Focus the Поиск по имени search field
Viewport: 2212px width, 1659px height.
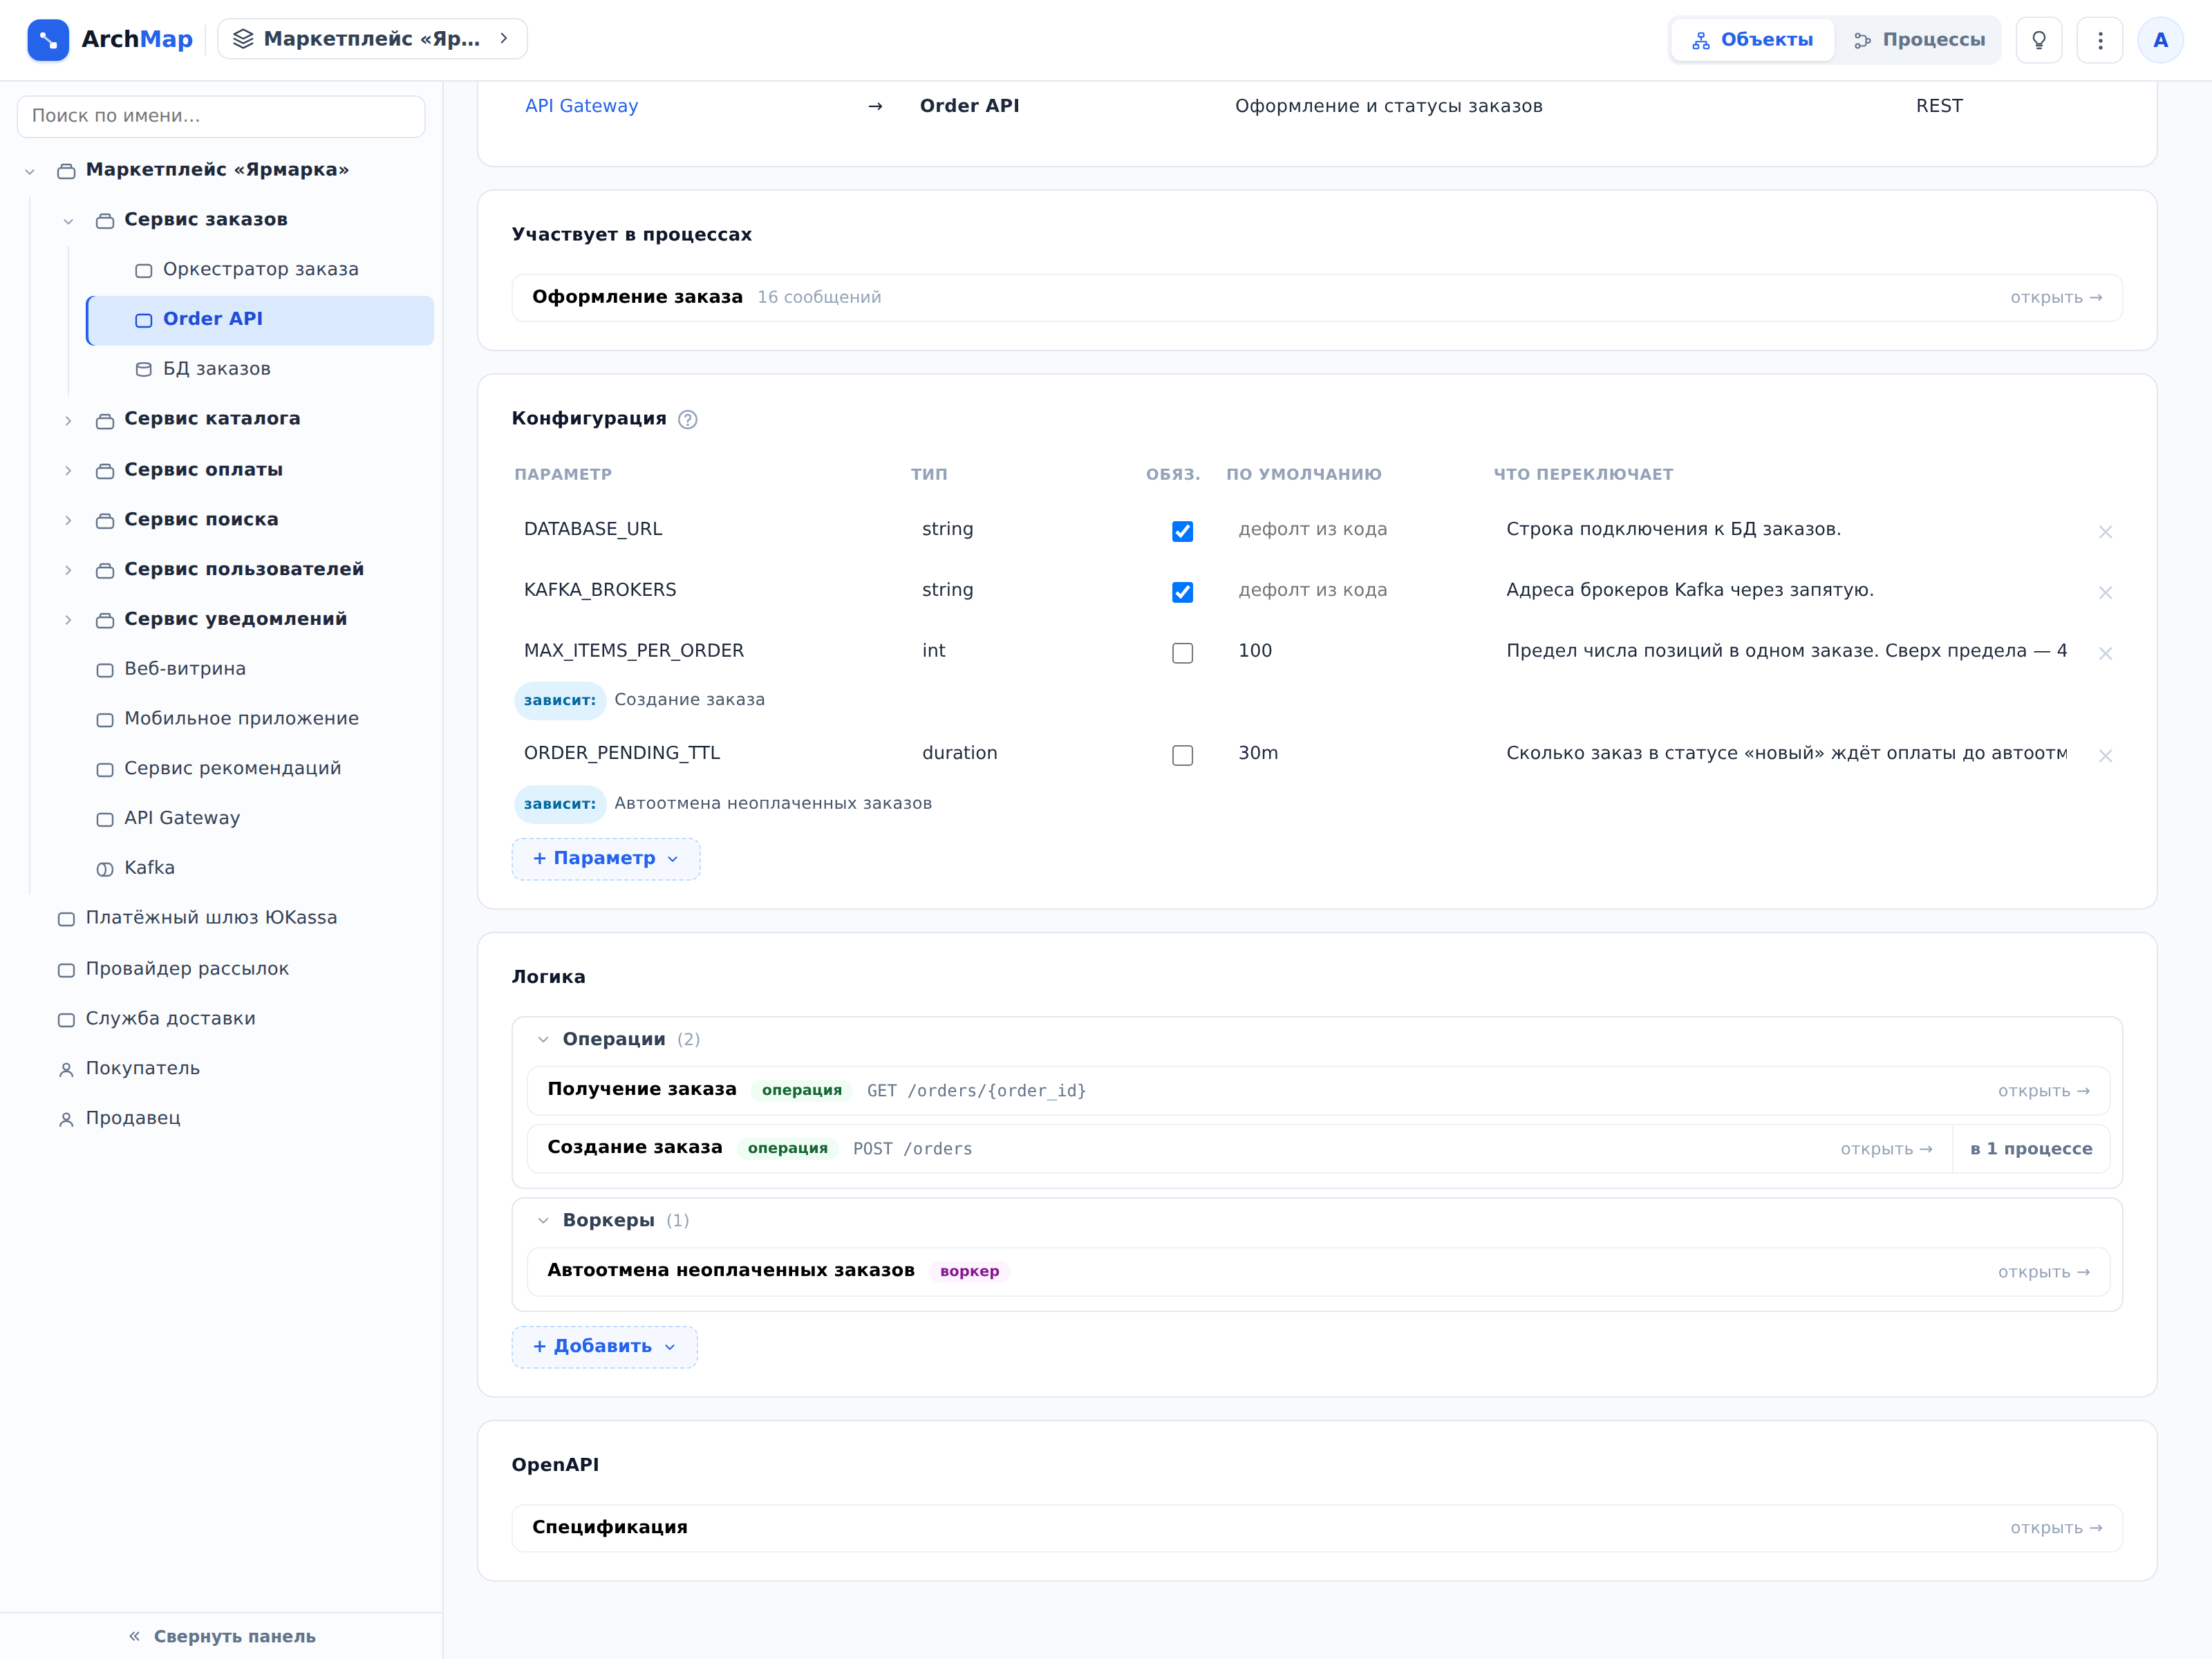coord(221,116)
